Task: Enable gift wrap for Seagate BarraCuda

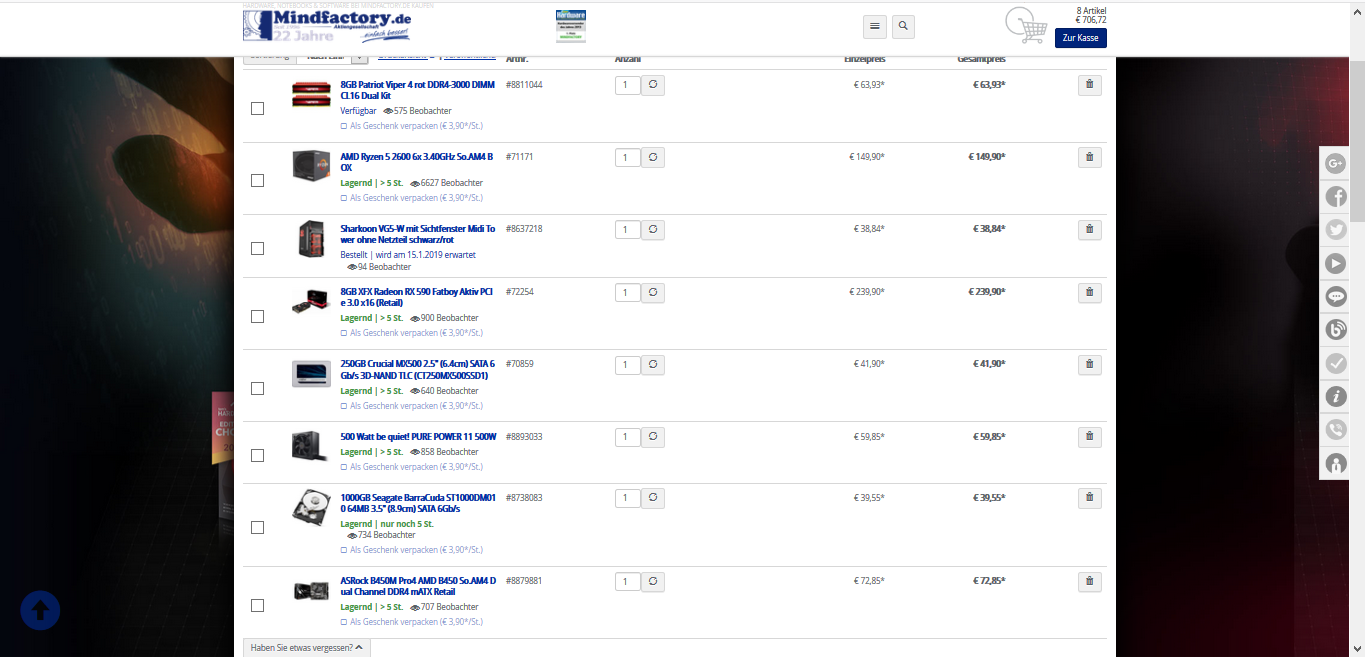Action: [x=344, y=550]
